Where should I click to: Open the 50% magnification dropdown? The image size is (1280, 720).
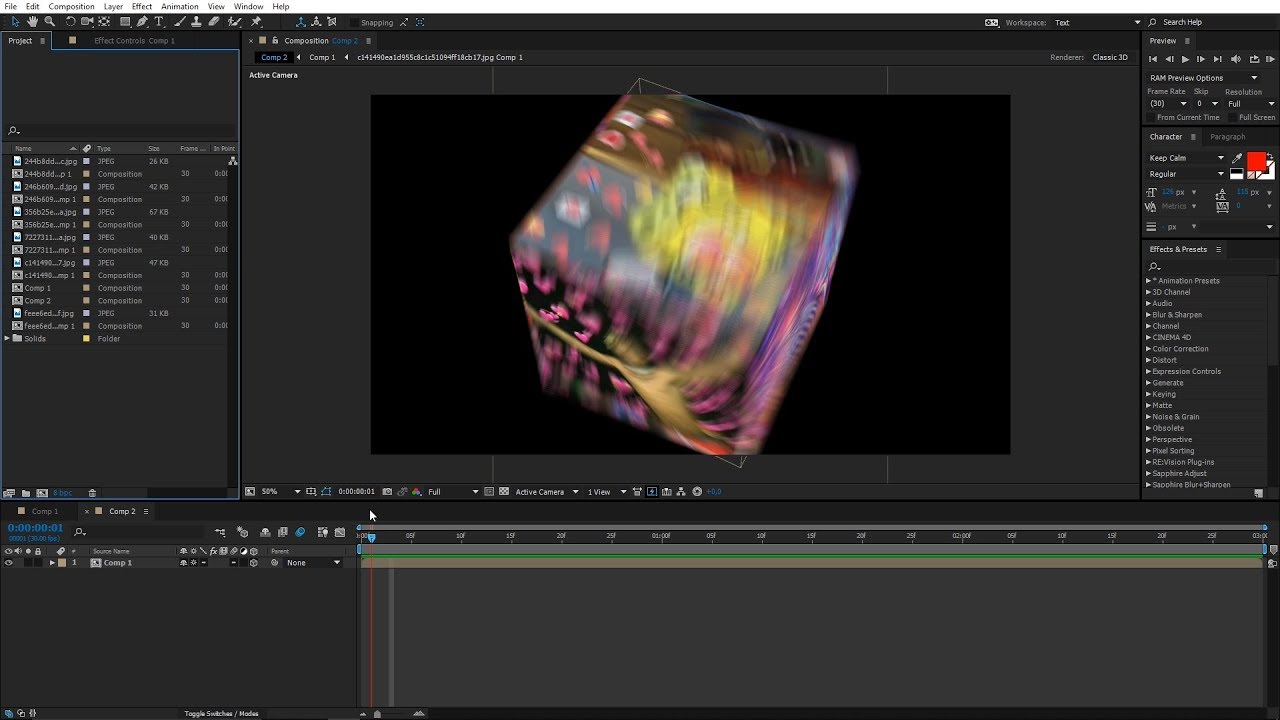[281, 492]
